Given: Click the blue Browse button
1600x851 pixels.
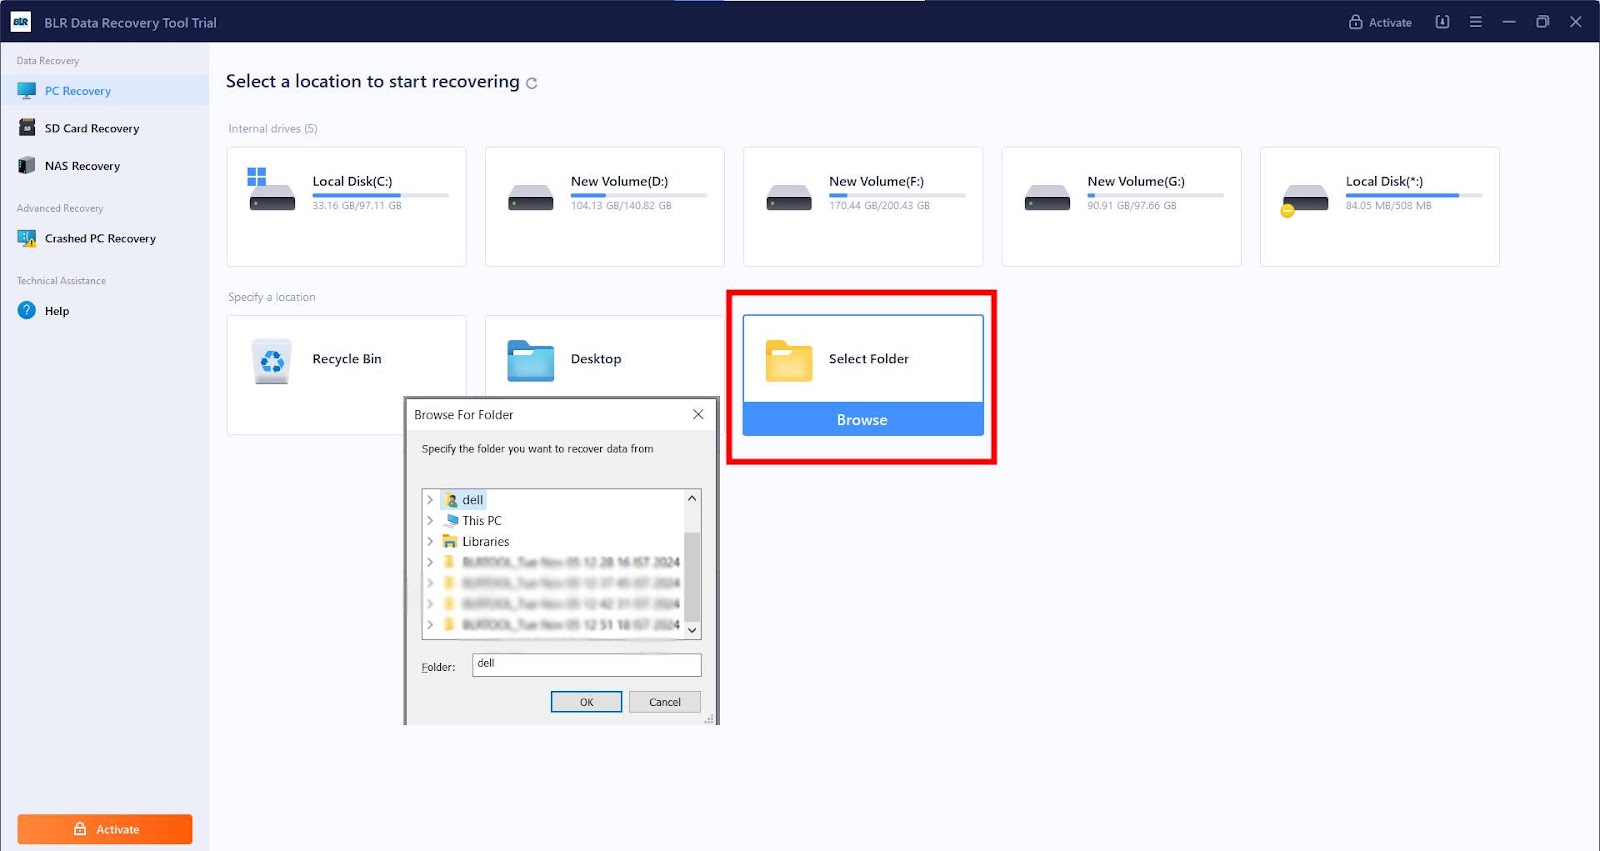Looking at the screenshot, I should pos(863,420).
